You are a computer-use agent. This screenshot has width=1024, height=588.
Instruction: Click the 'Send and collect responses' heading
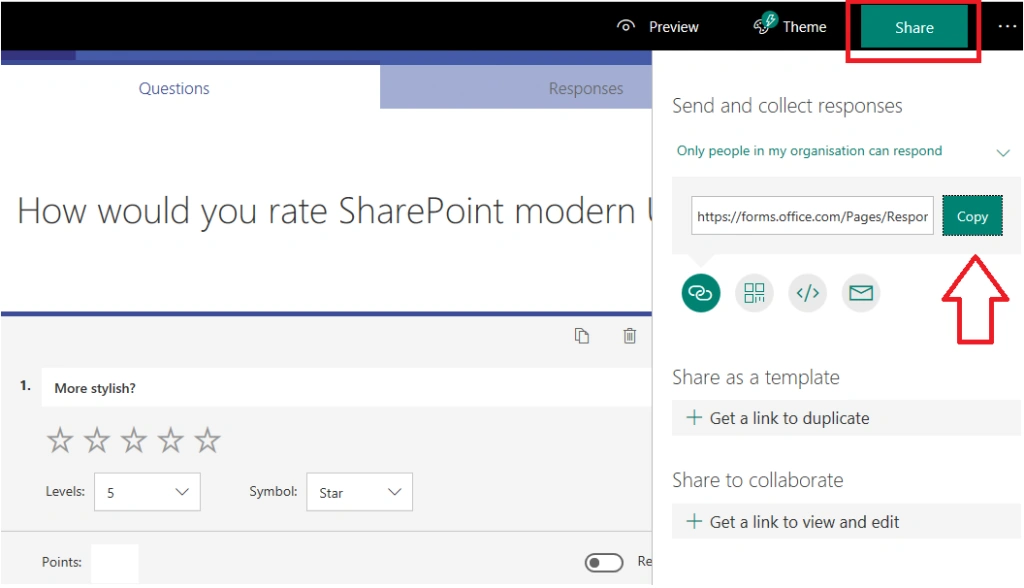click(x=787, y=106)
